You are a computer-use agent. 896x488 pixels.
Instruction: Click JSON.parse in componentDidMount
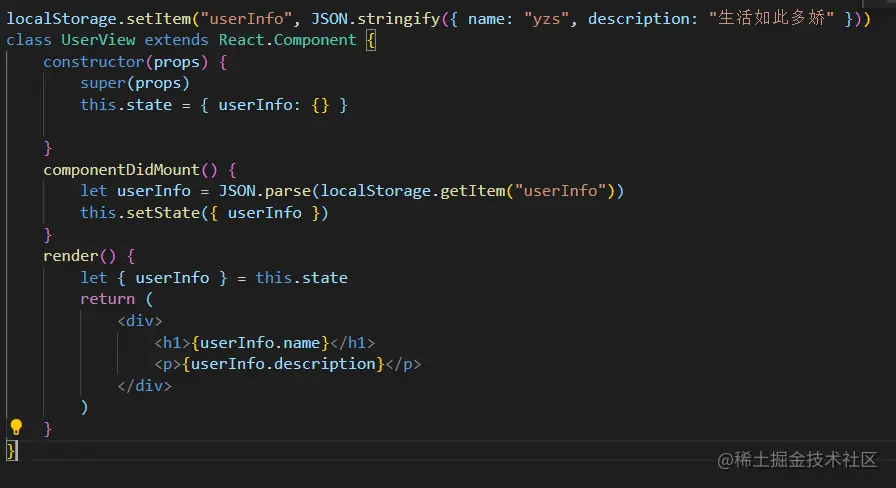click(x=265, y=191)
